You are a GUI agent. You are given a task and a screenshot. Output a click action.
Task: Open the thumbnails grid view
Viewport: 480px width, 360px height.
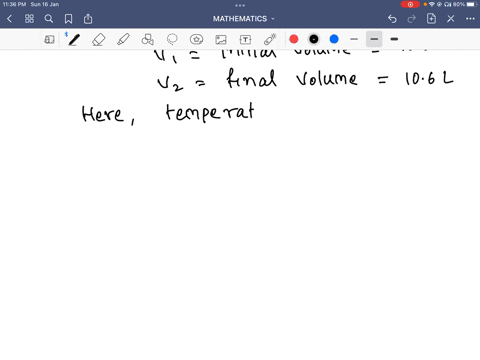(29, 19)
